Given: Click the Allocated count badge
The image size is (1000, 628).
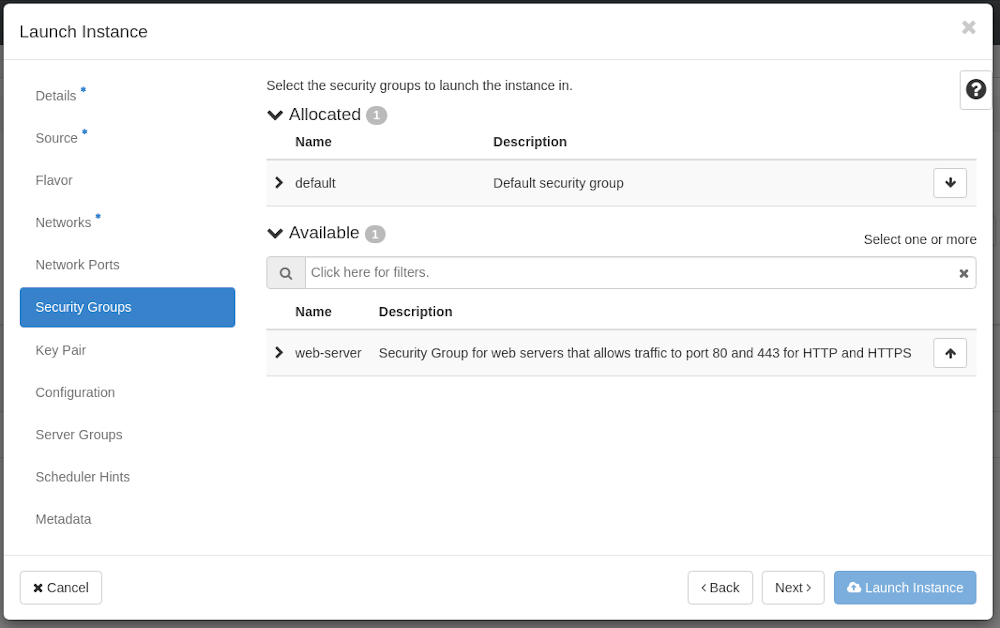Looking at the screenshot, I should pos(376,115).
